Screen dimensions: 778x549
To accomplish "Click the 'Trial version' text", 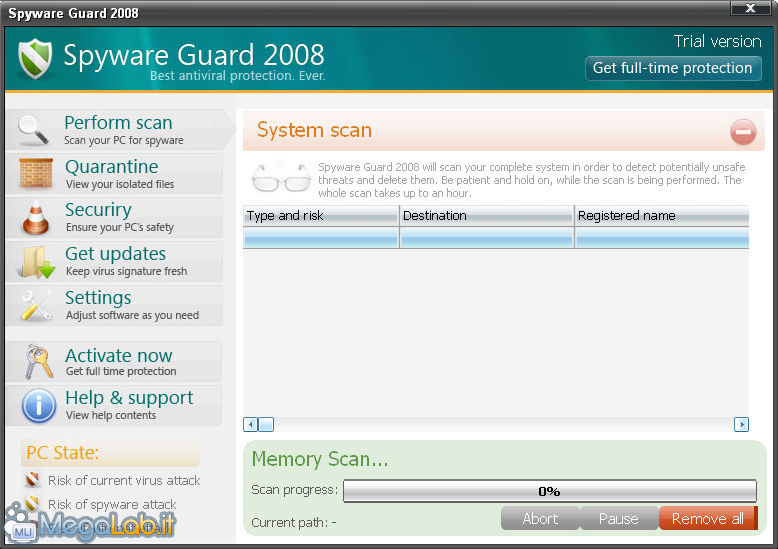I will point(717,41).
